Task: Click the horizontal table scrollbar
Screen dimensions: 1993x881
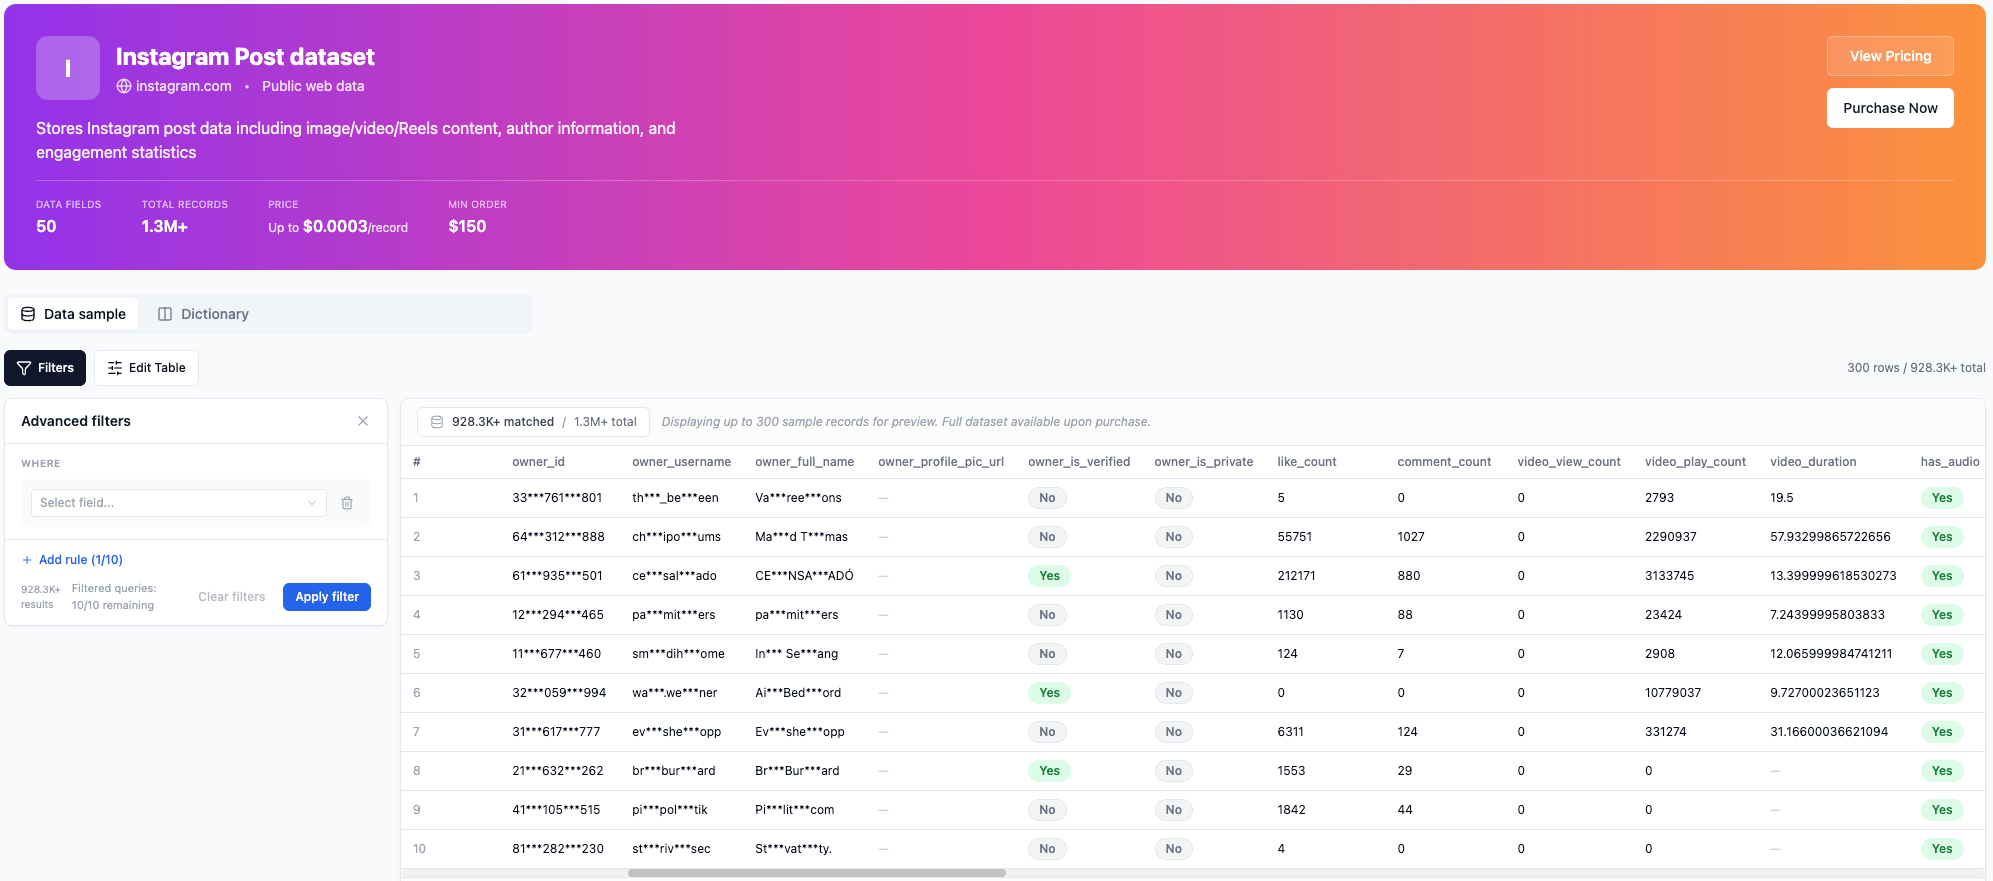Action: (816, 873)
